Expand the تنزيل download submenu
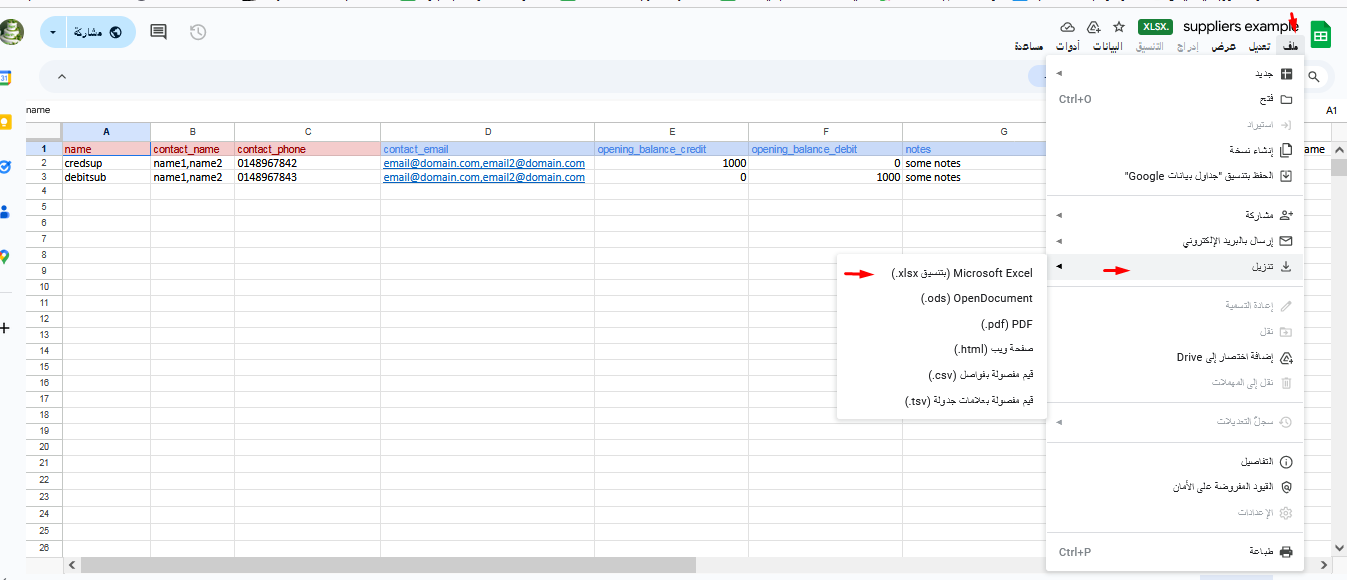The image size is (1347, 580). tap(1060, 267)
